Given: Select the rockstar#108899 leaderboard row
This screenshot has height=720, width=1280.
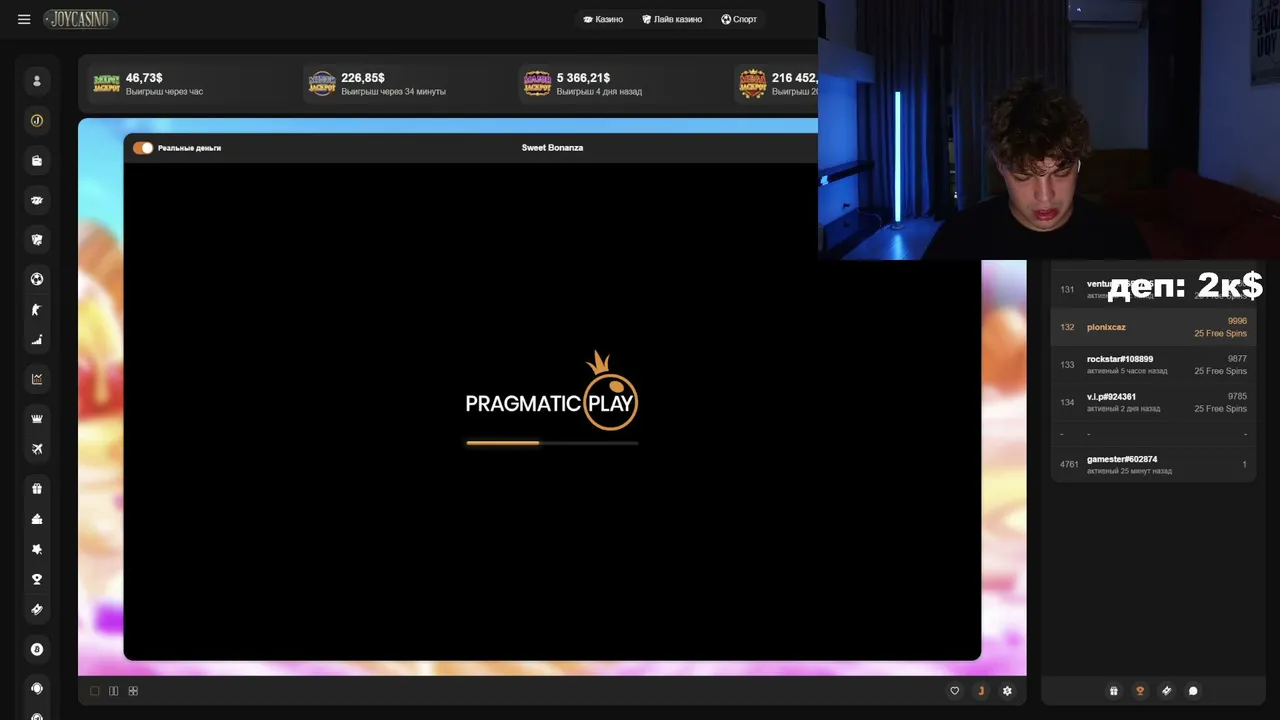Looking at the screenshot, I should pos(1153,365).
